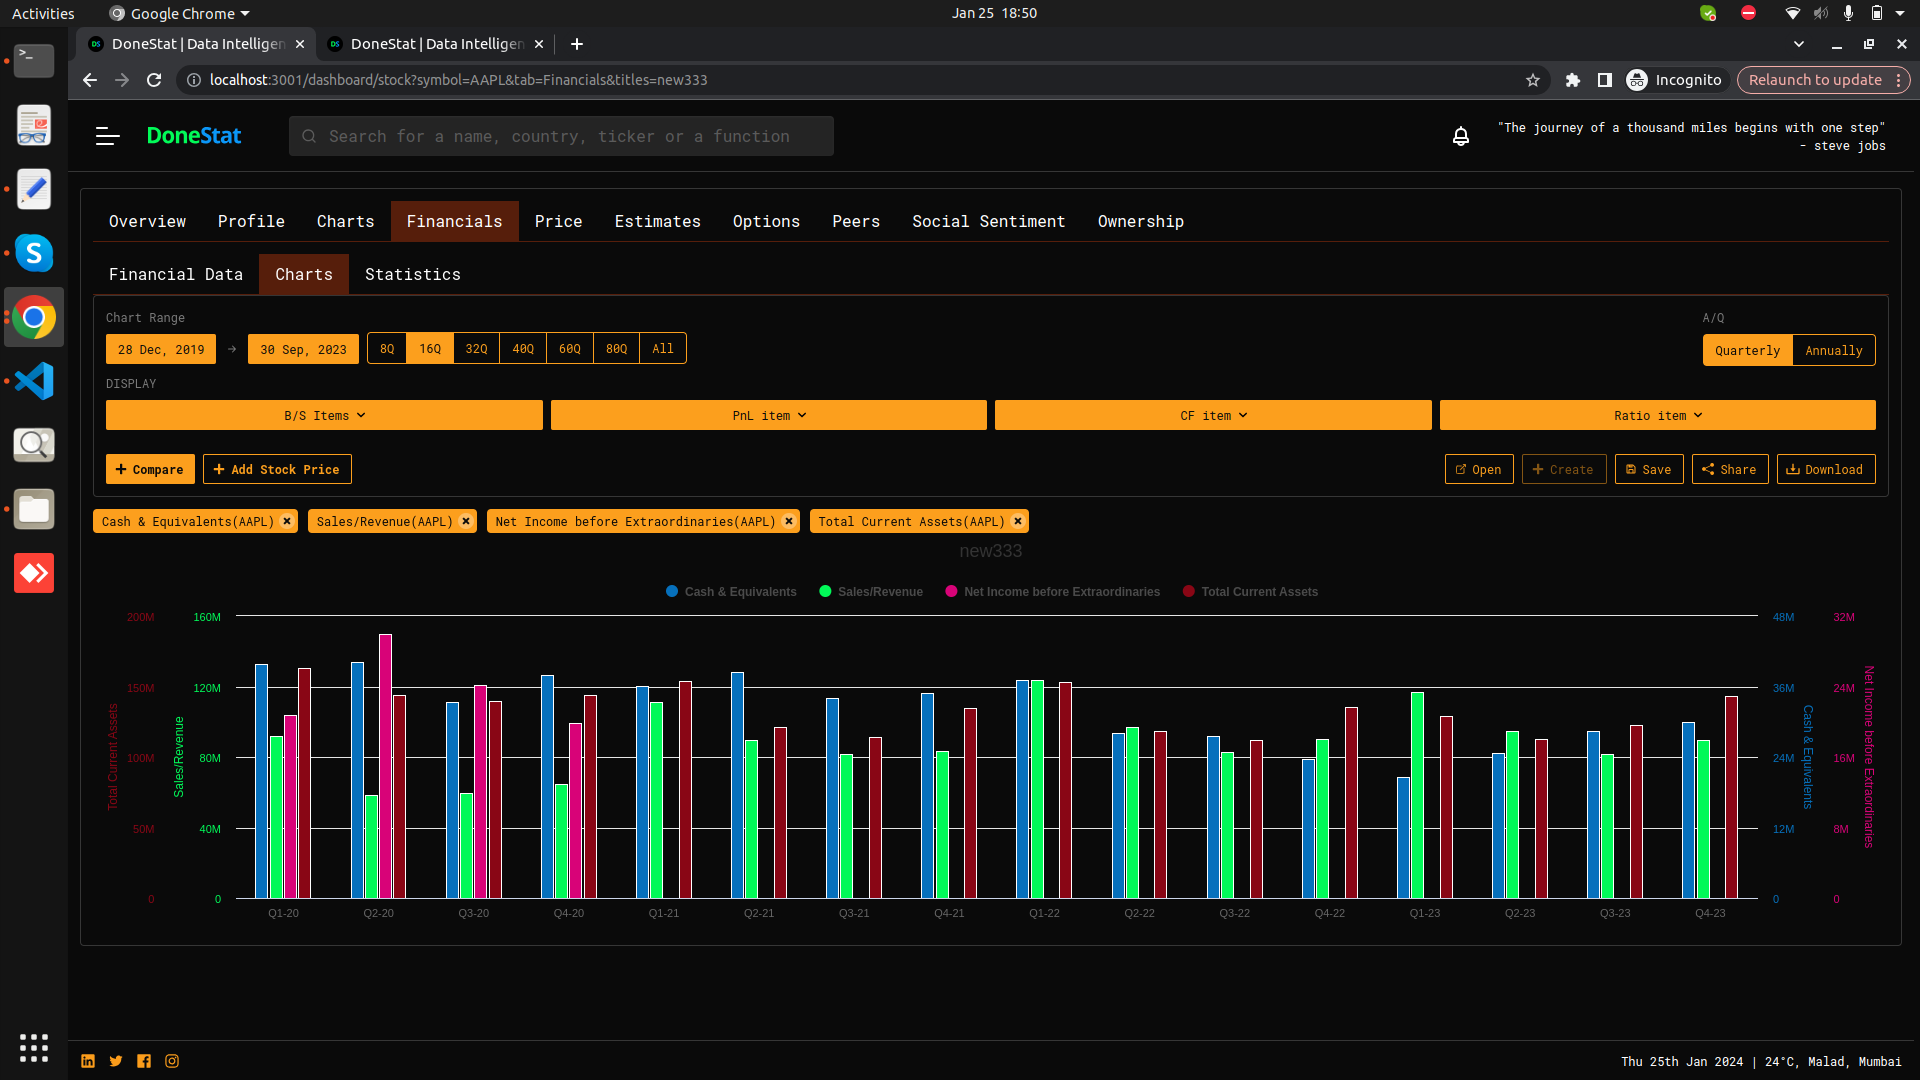Image resolution: width=1920 pixels, height=1080 pixels.
Task: Expand the Ratio item dropdown
Action: pyautogui.click(x=1657, y=415)
